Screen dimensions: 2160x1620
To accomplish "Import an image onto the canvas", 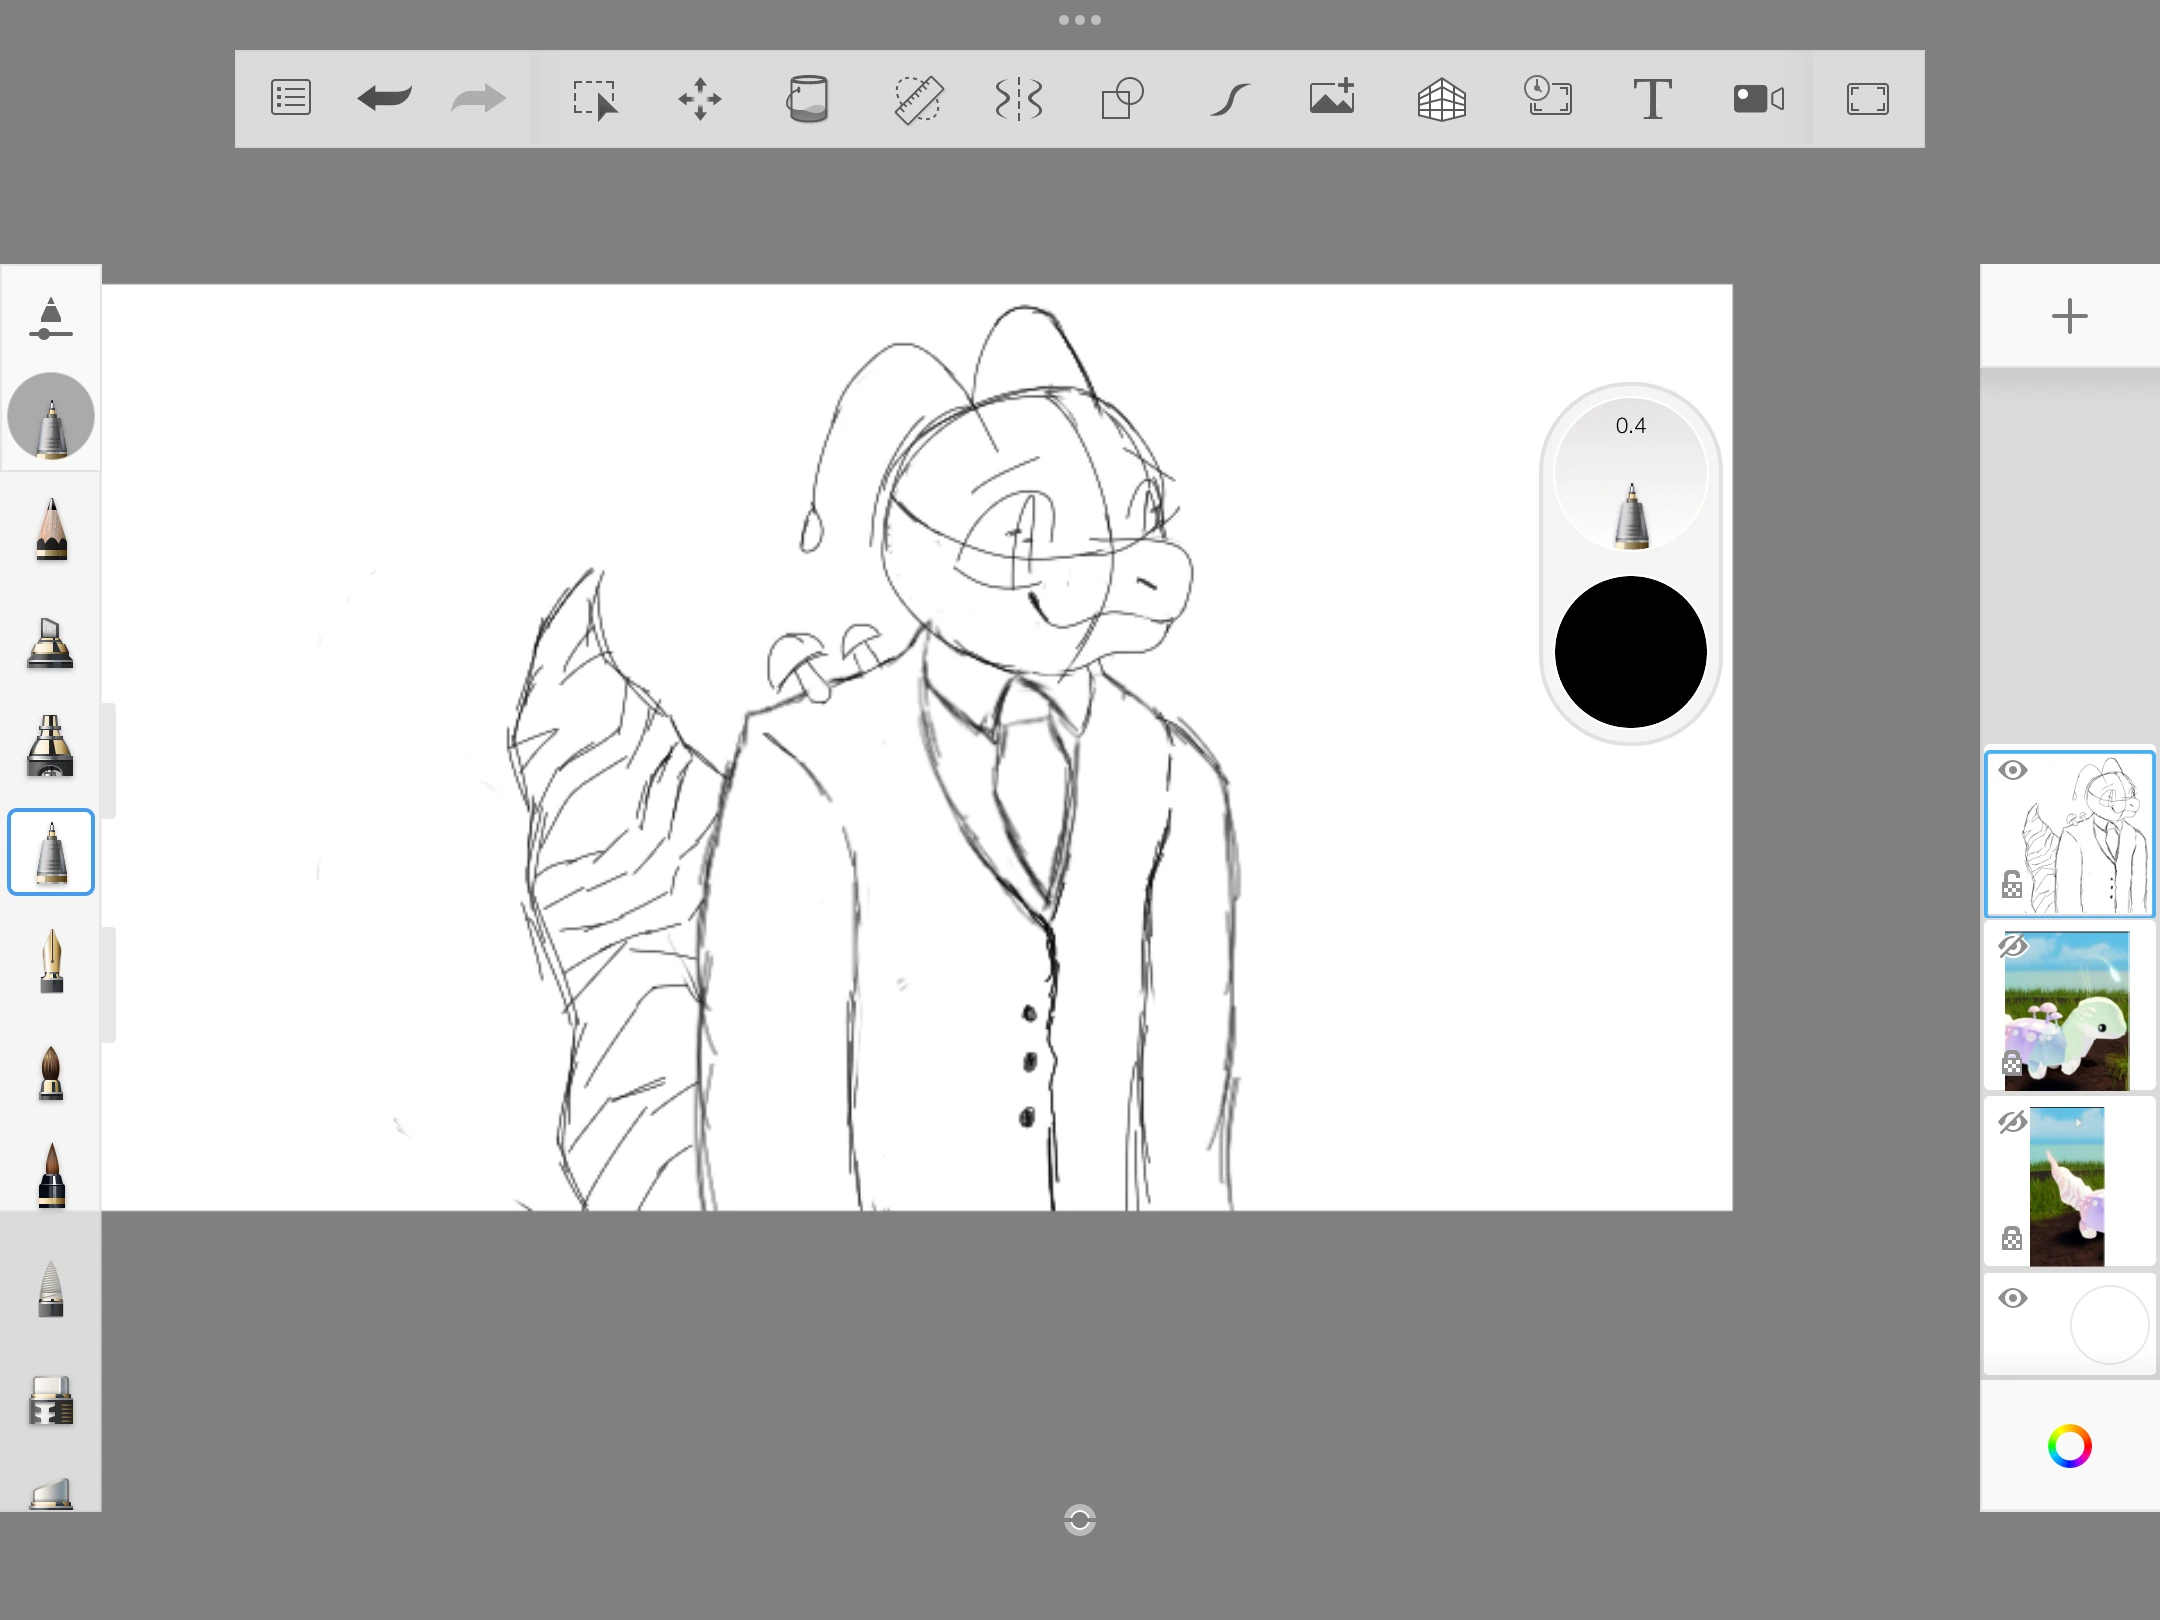I will point(1331,98).
